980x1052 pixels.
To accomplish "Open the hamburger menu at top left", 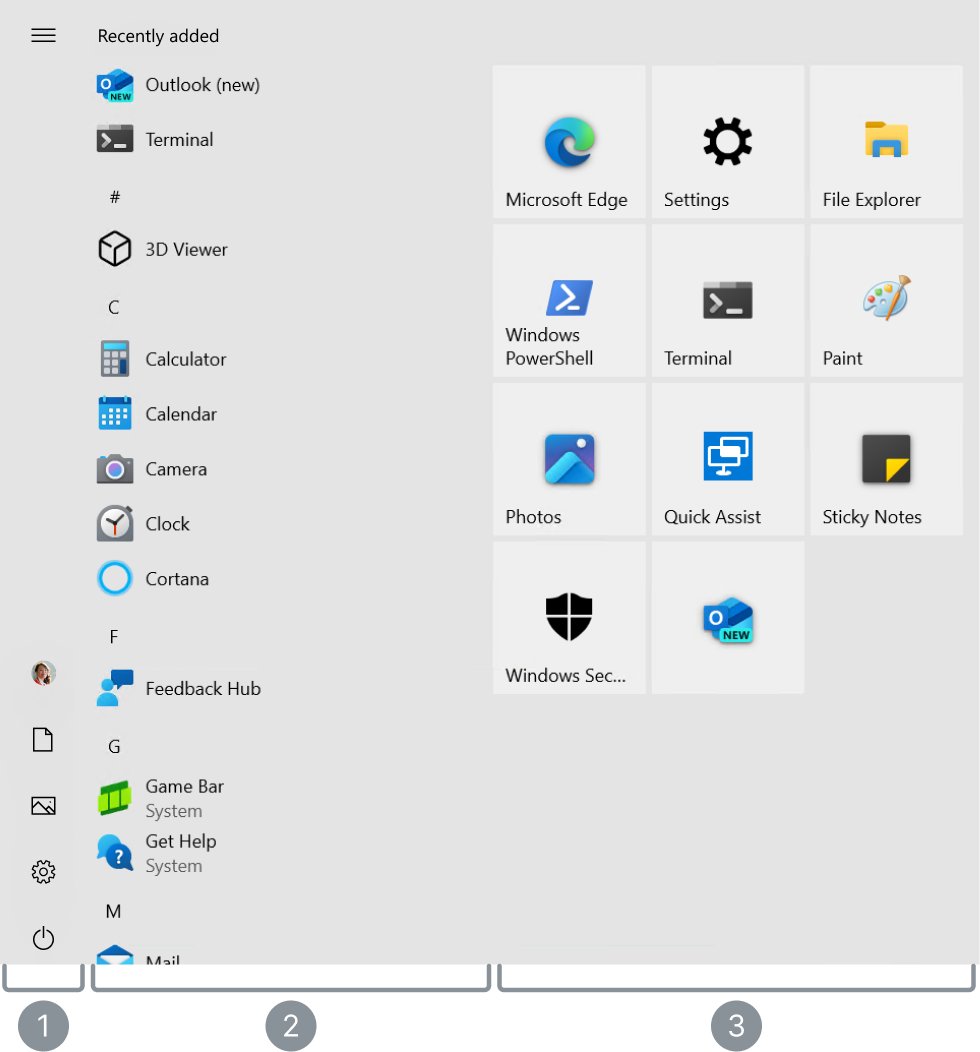I will (x=44, y=36).
